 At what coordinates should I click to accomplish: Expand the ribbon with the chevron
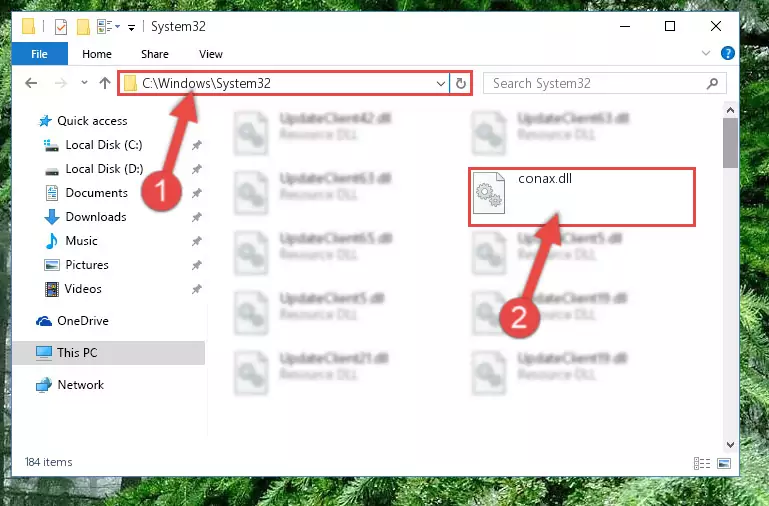click(706, 53)
